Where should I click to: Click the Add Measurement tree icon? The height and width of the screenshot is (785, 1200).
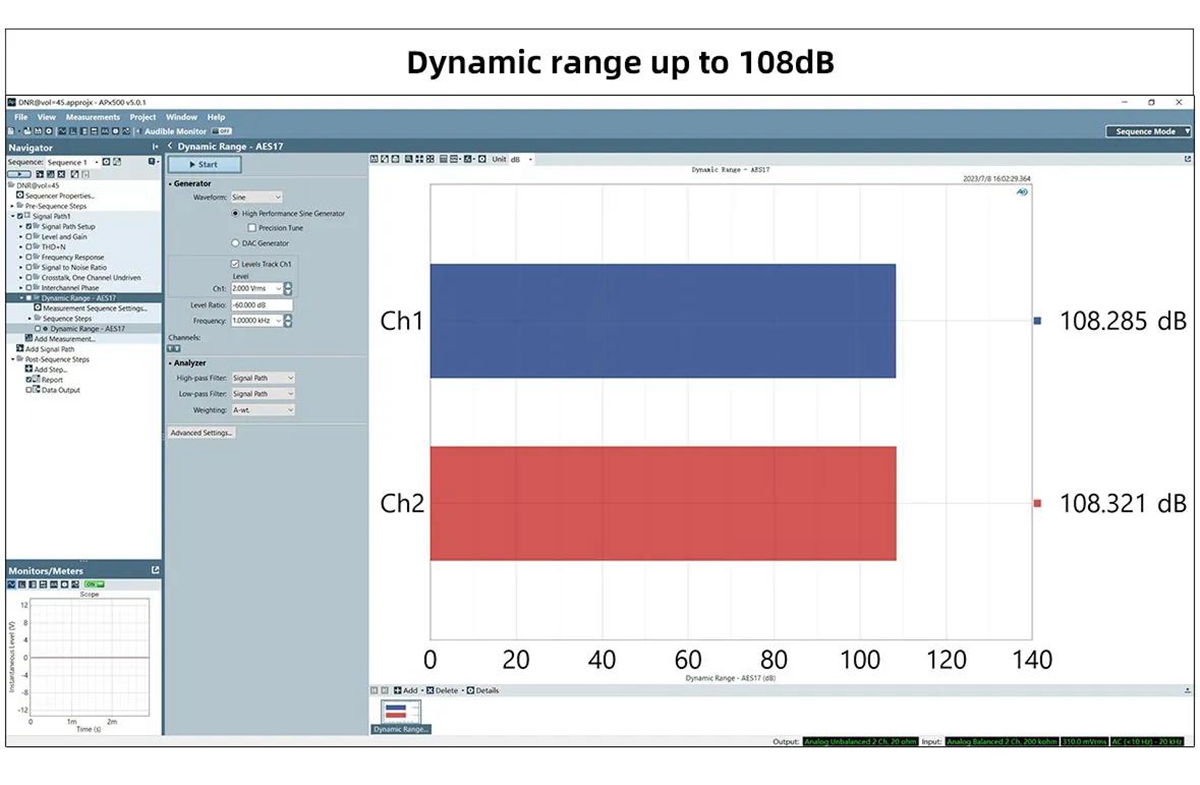tap(29, 339)
